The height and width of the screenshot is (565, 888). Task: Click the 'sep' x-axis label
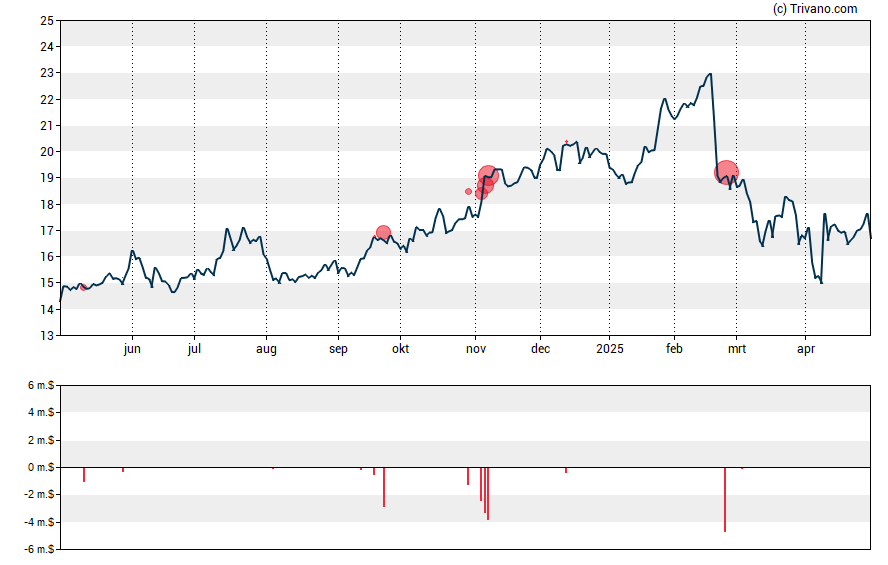pyautogui.click(x=338, y=349)
